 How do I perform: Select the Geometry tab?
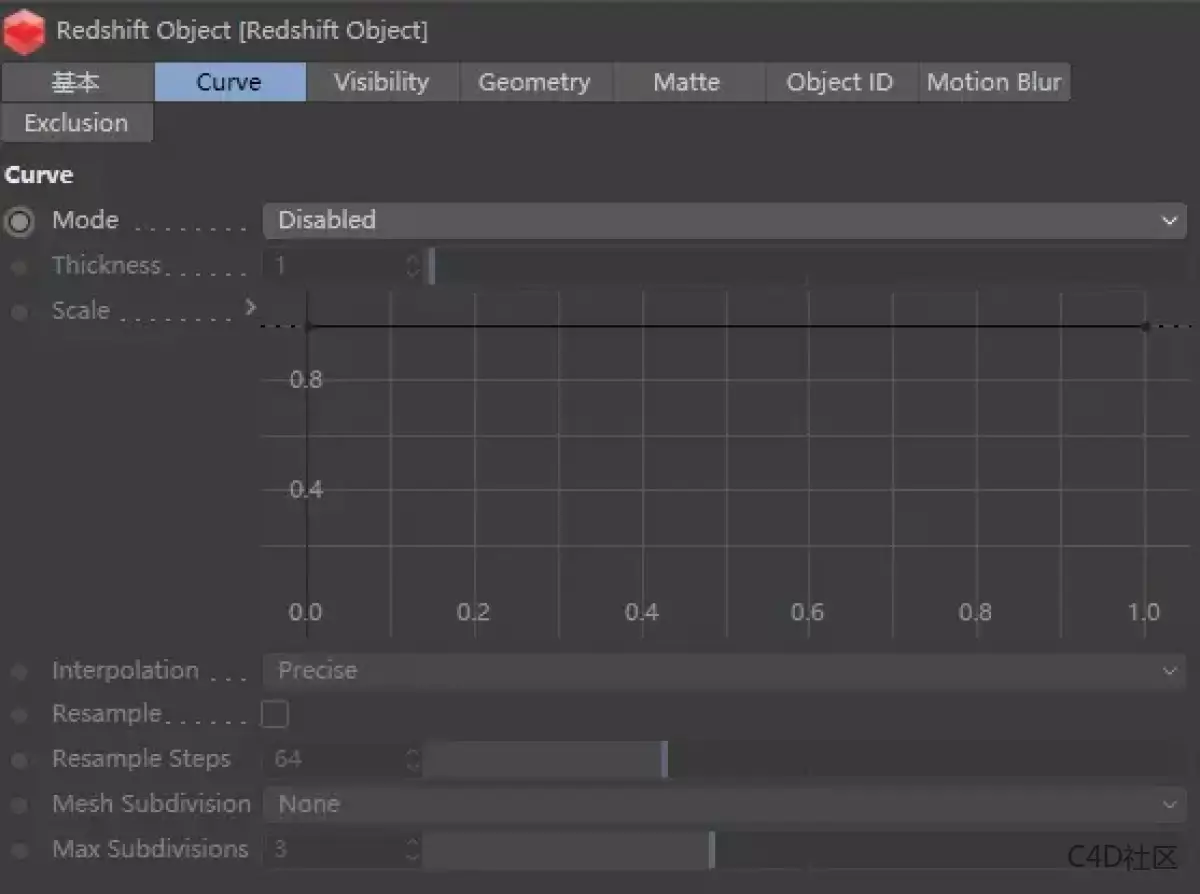coord(534,82)
